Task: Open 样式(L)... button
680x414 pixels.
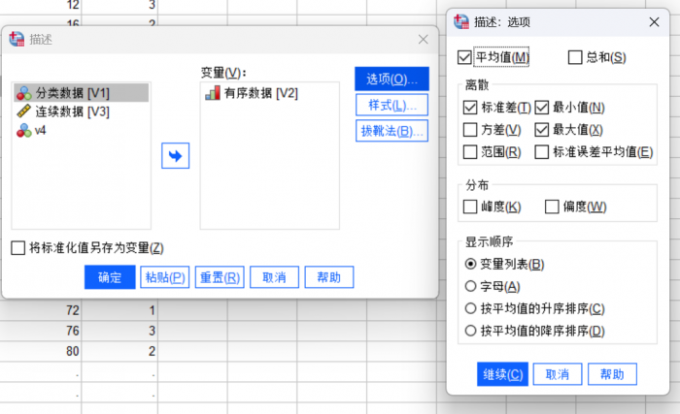Action: [x=392, y=105]
